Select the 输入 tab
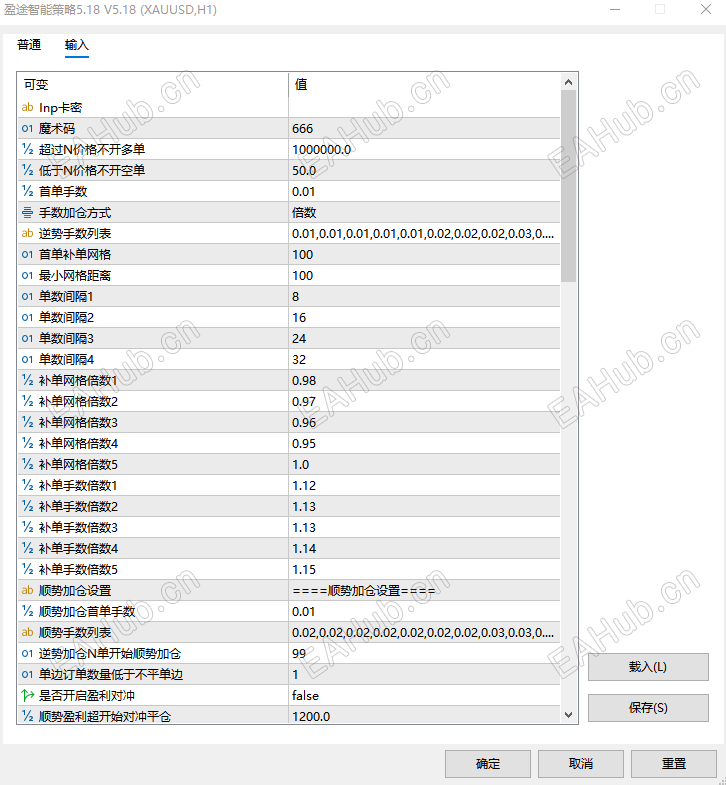Viewport: 726px width, 785px height. [77, 45]
